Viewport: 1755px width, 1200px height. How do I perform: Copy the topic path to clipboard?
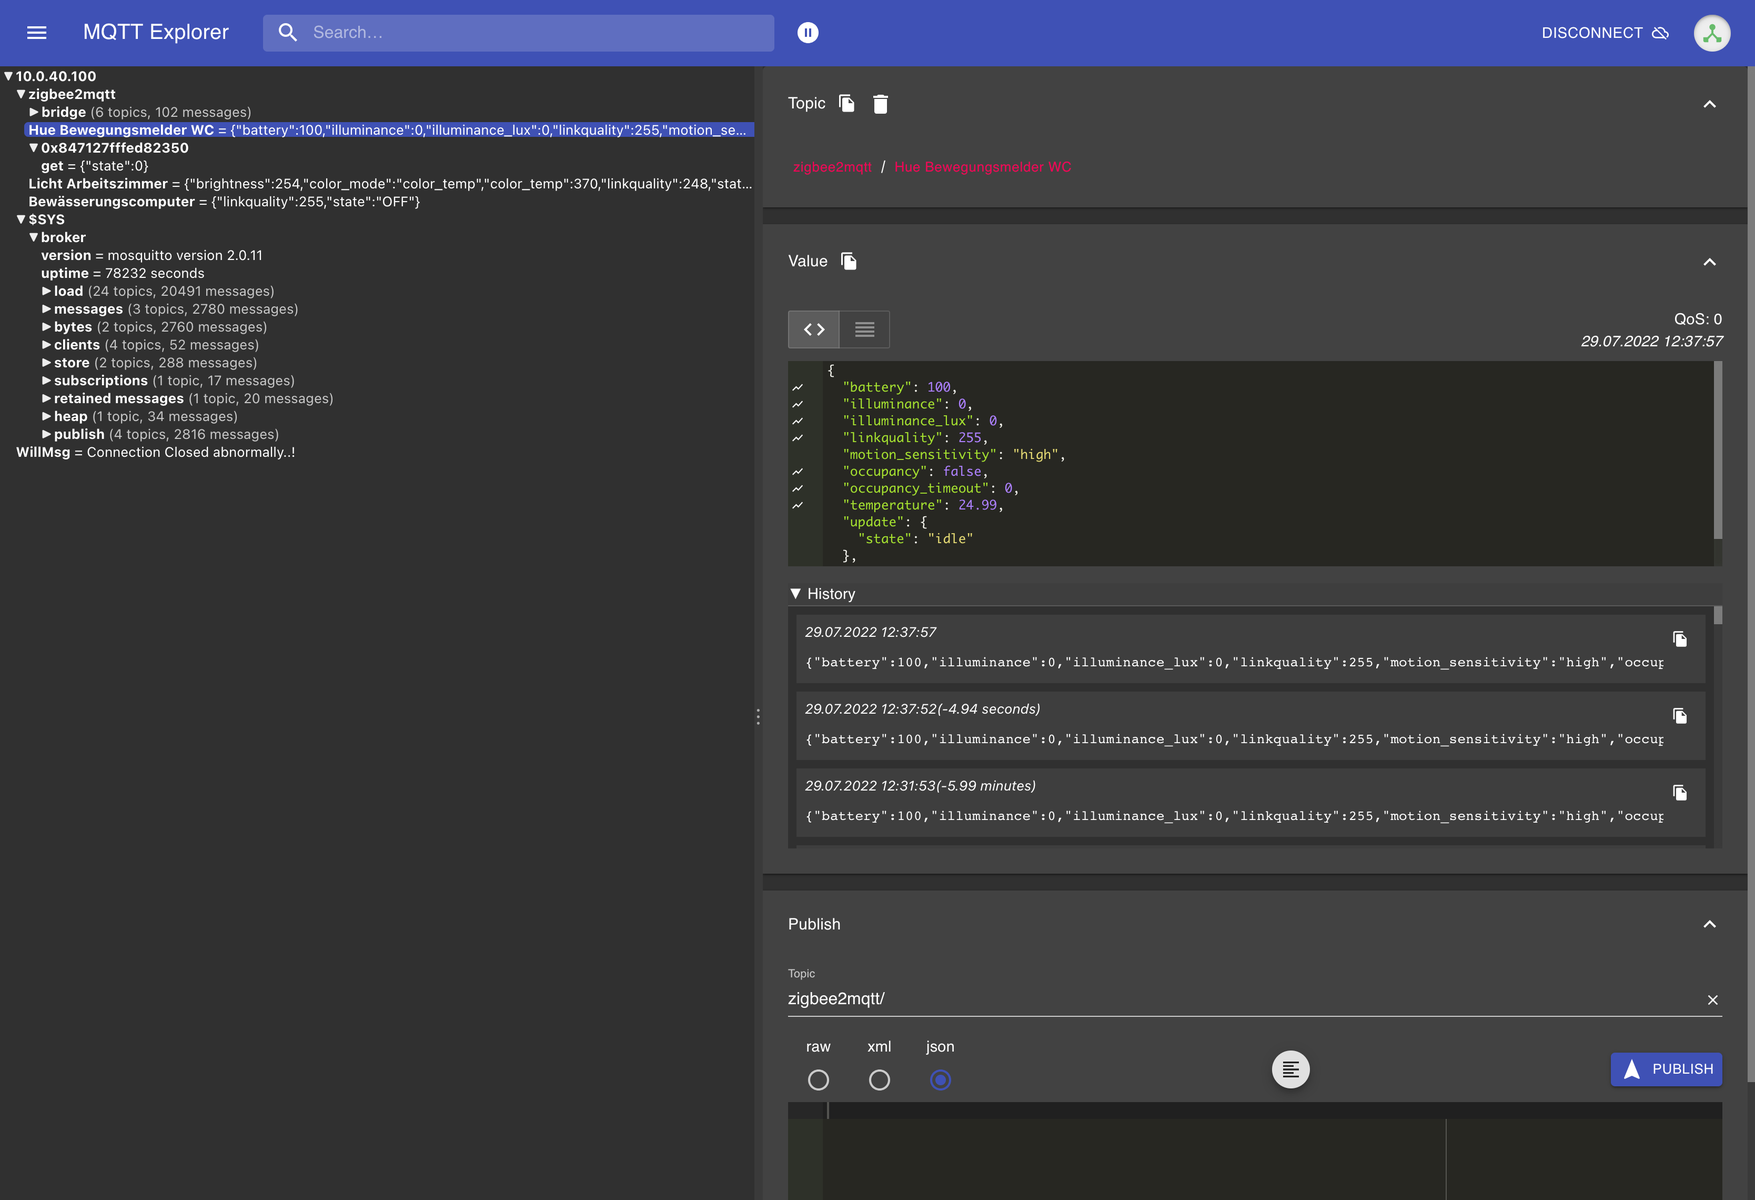(847, 104)
